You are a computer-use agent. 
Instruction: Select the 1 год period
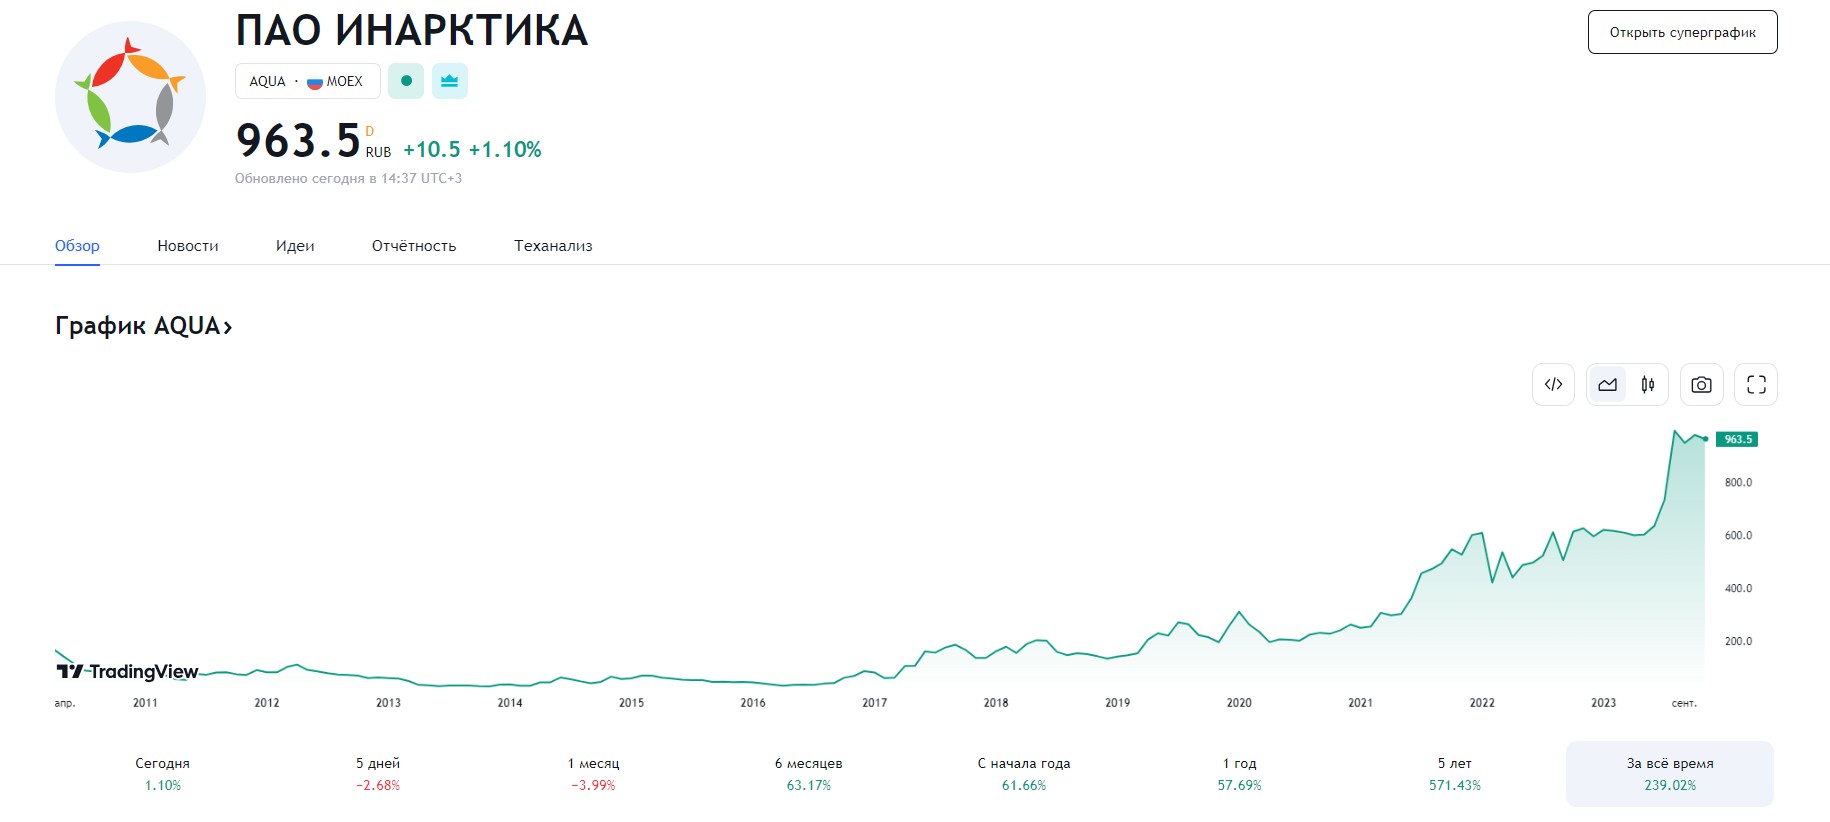tap(1240, 774)
